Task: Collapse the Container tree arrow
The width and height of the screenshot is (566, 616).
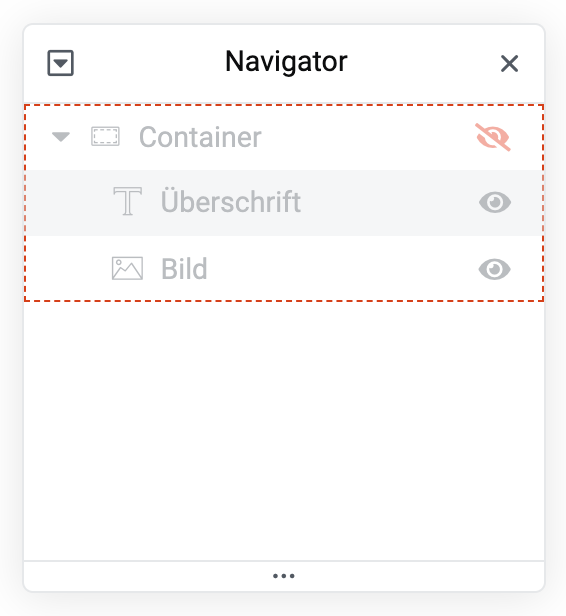Action: (x=61, y=137)
